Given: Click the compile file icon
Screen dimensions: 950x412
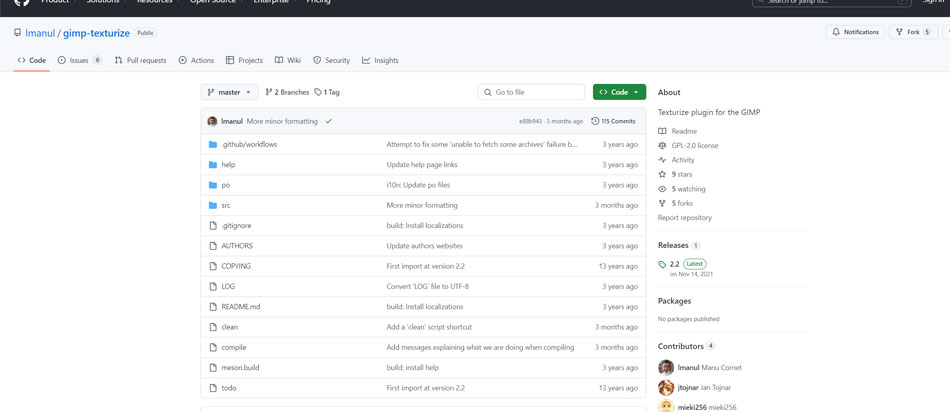Looking at the screenshot, I should 213,347.
